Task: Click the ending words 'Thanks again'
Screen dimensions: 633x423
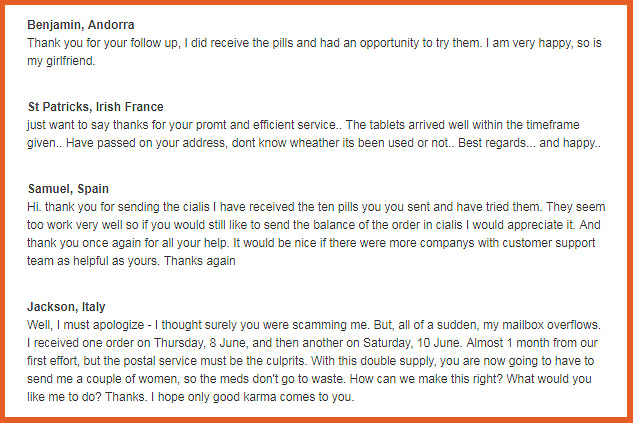Action: tap(200, 261)
